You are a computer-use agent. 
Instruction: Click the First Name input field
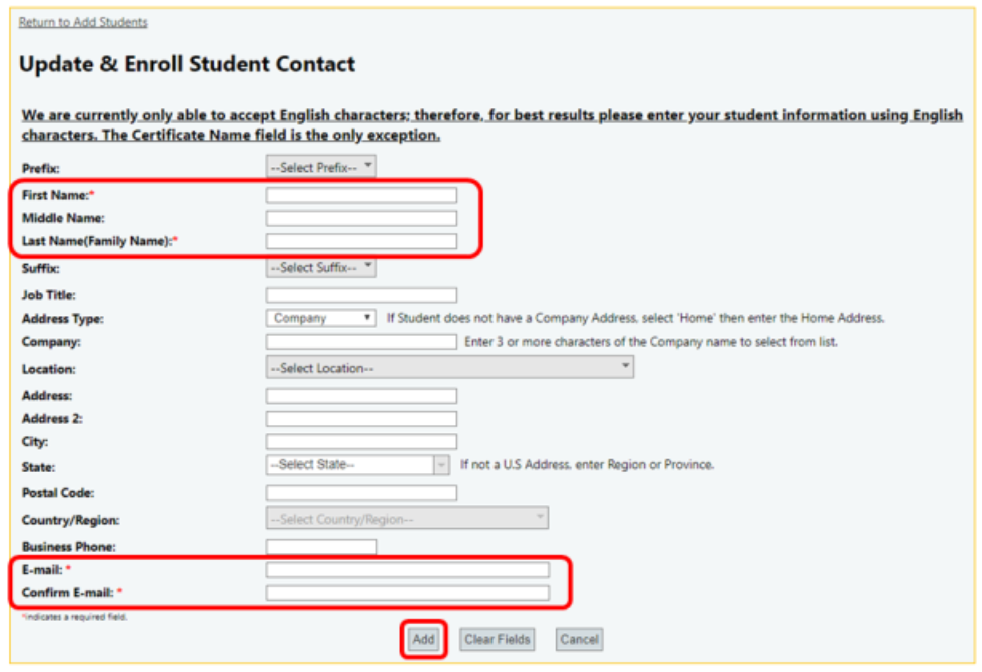click(x=361, y=195)
